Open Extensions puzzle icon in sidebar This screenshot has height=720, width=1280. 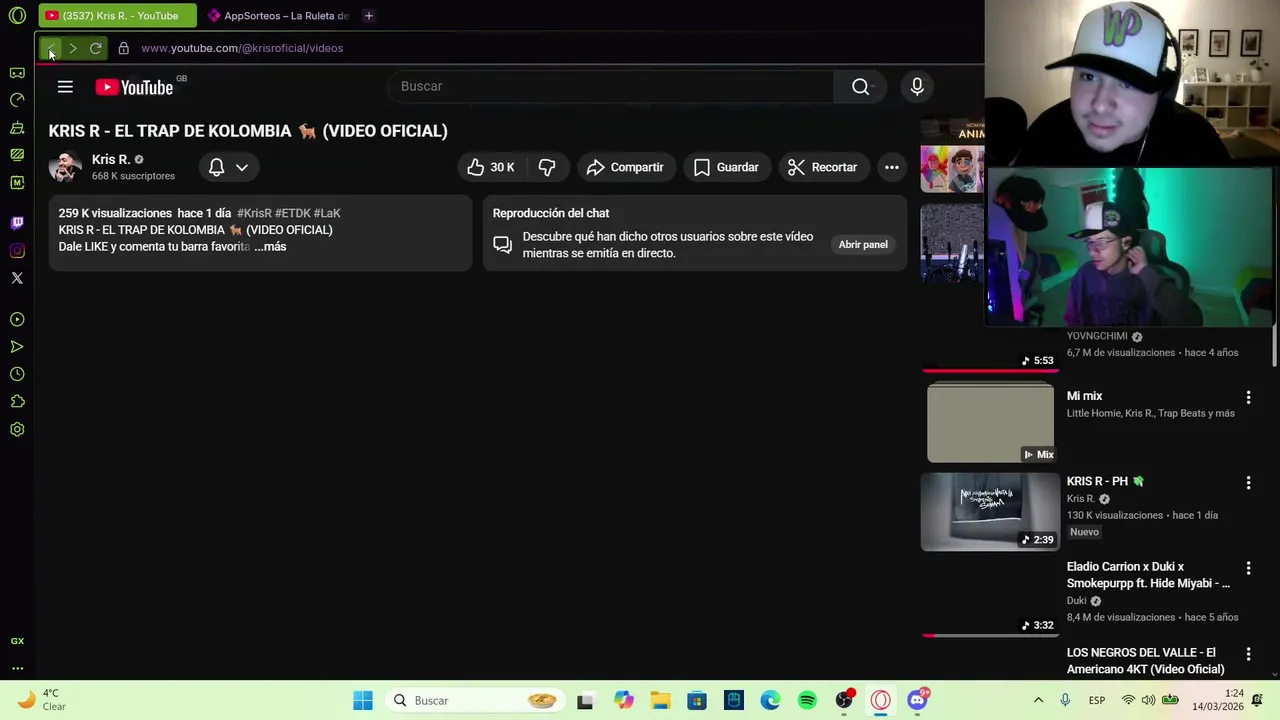pyautogui.click(x=17, y=402)
